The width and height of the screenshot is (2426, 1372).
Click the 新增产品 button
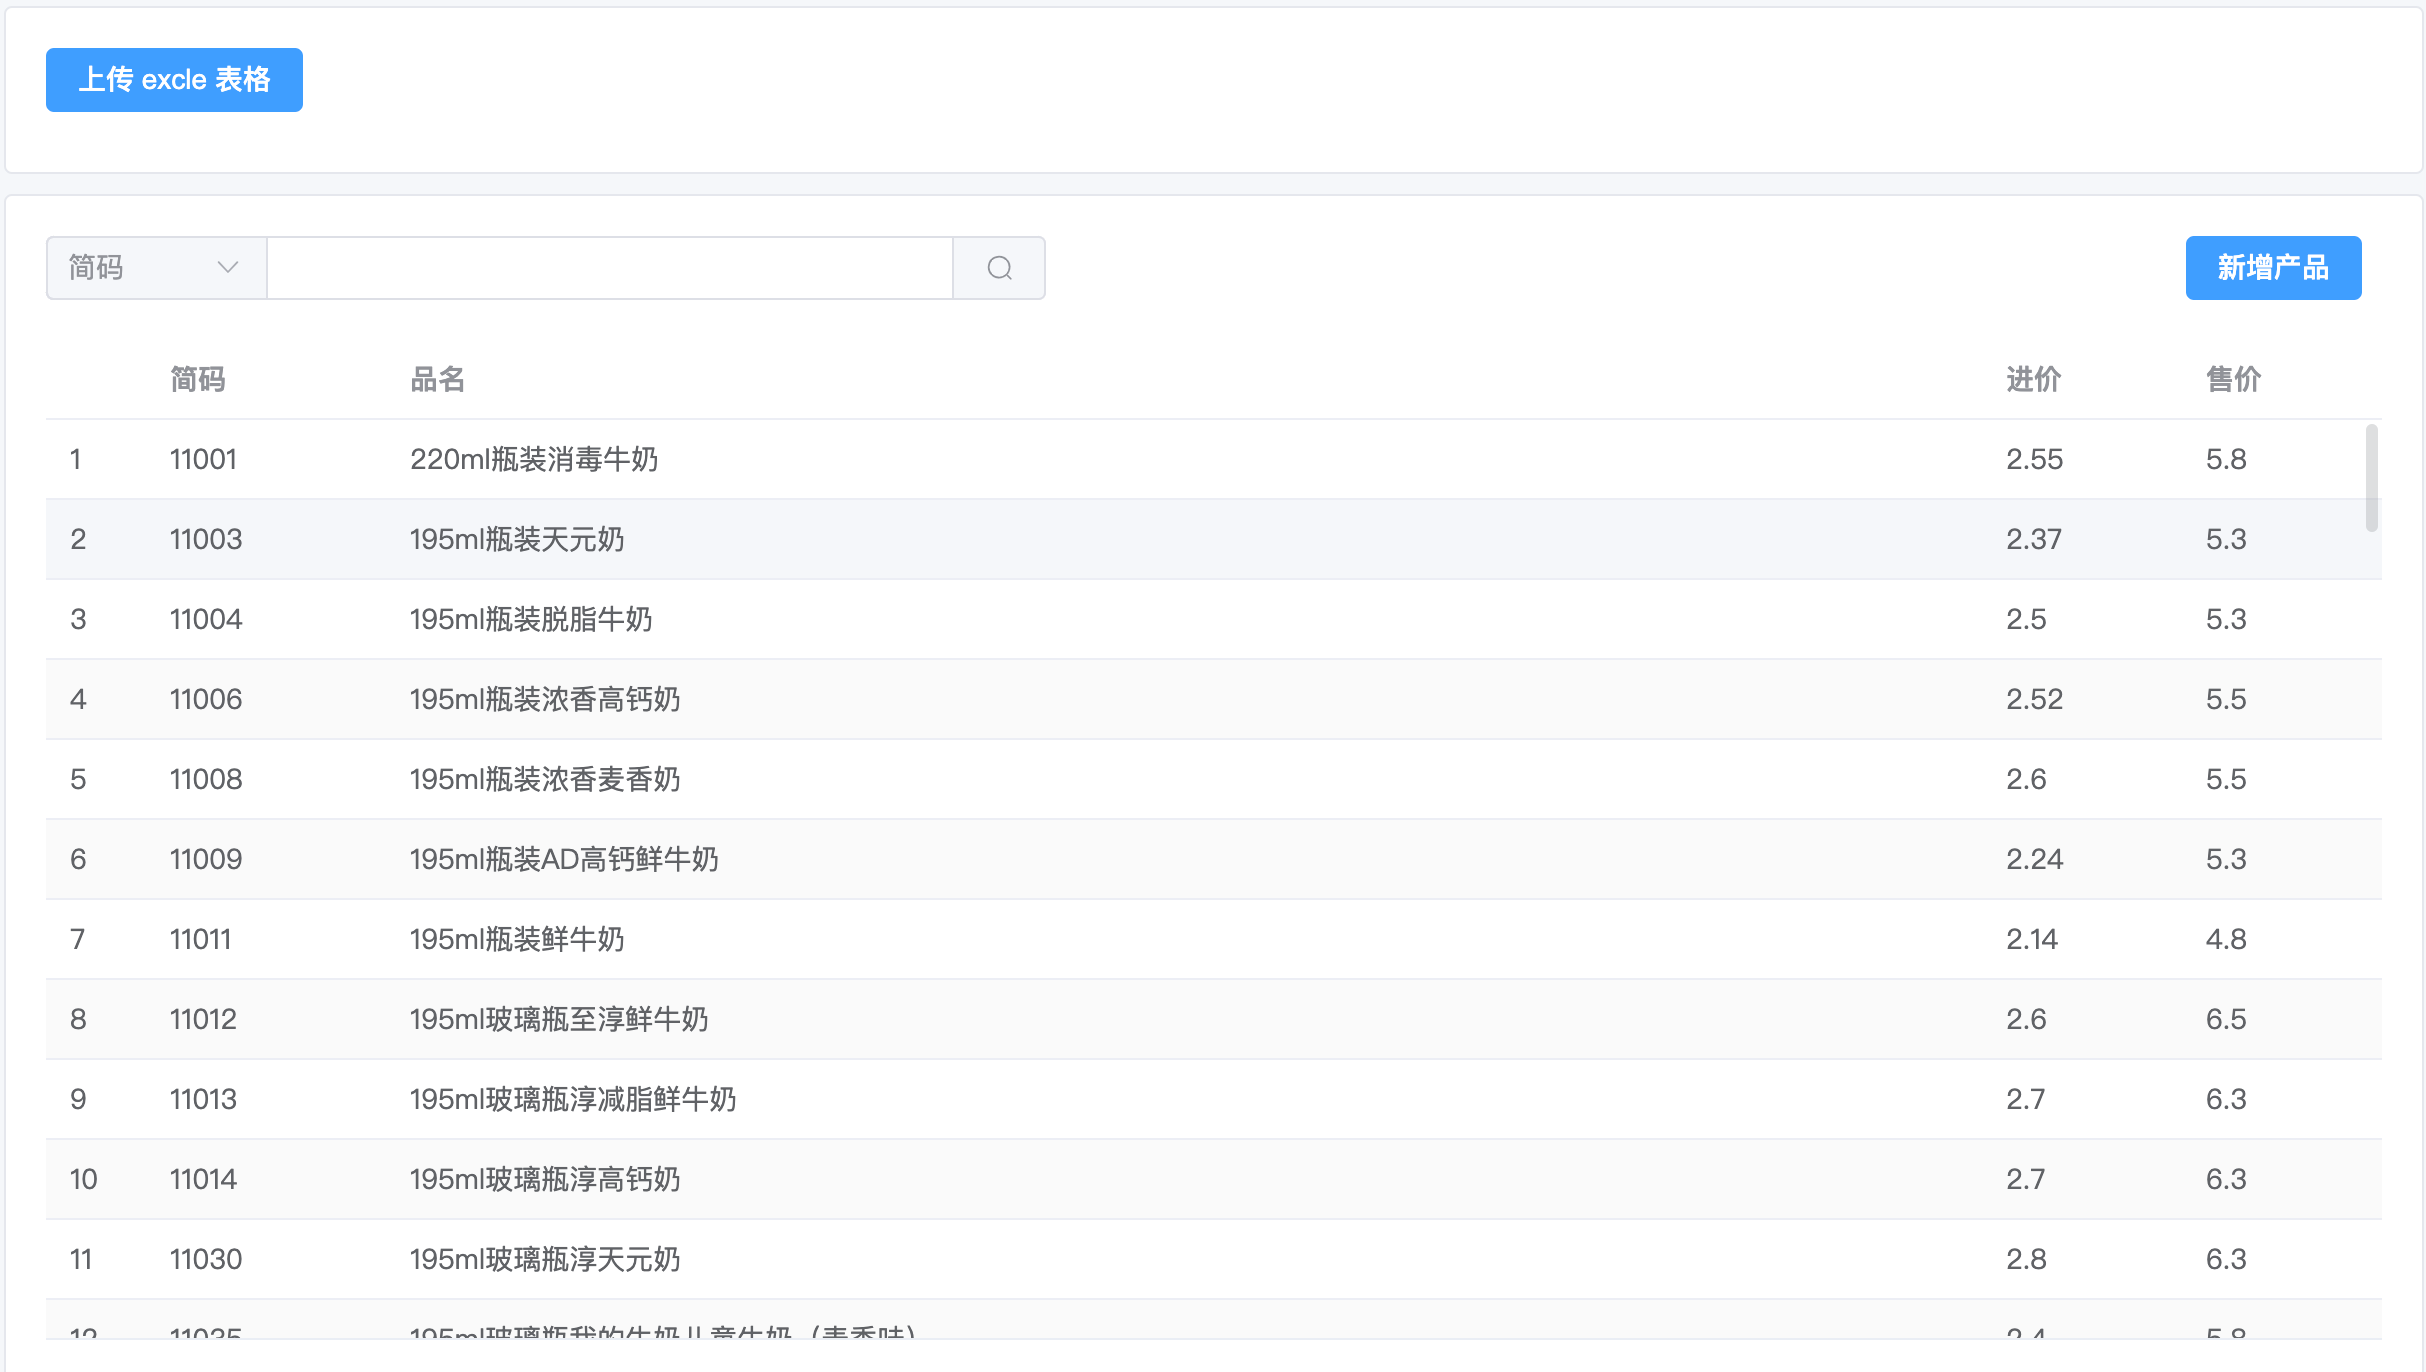click(x=2273, y=268)
